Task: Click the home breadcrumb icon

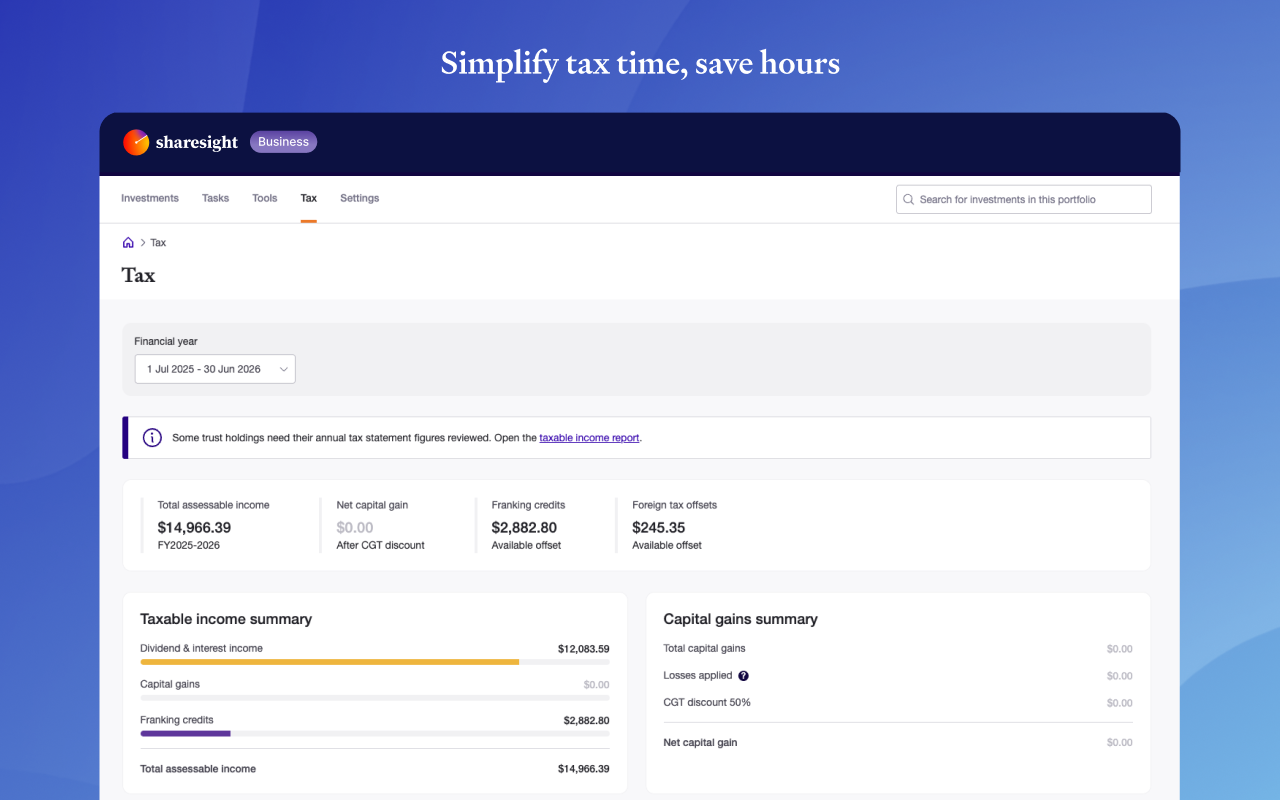Action: click(x=128, y=243)
